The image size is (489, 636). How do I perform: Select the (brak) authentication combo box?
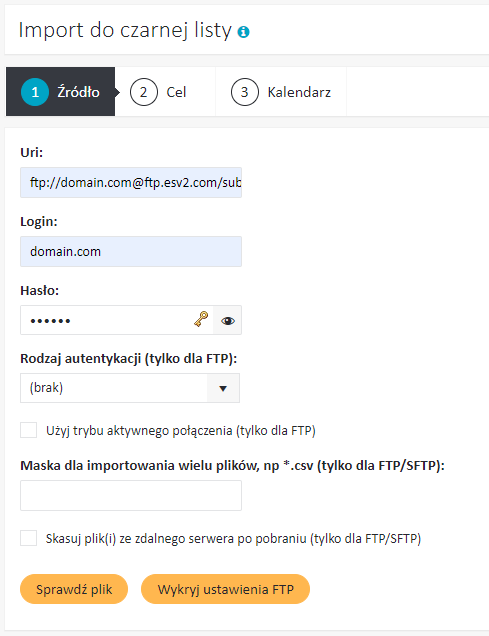tap(130, 388)
